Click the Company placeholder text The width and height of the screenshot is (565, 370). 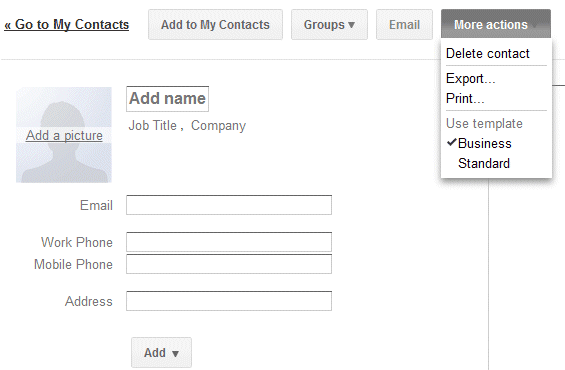coord(218,125)
